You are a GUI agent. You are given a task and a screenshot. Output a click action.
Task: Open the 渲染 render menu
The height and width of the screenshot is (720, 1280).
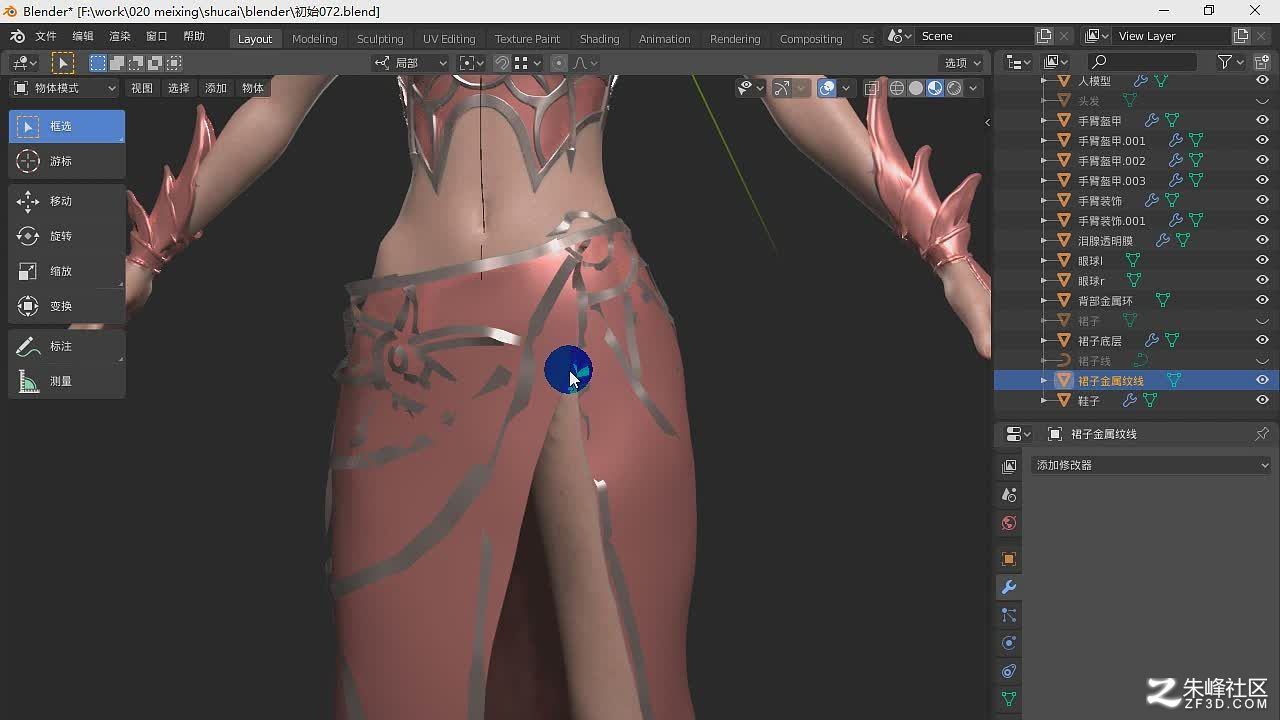pos(120,36)
